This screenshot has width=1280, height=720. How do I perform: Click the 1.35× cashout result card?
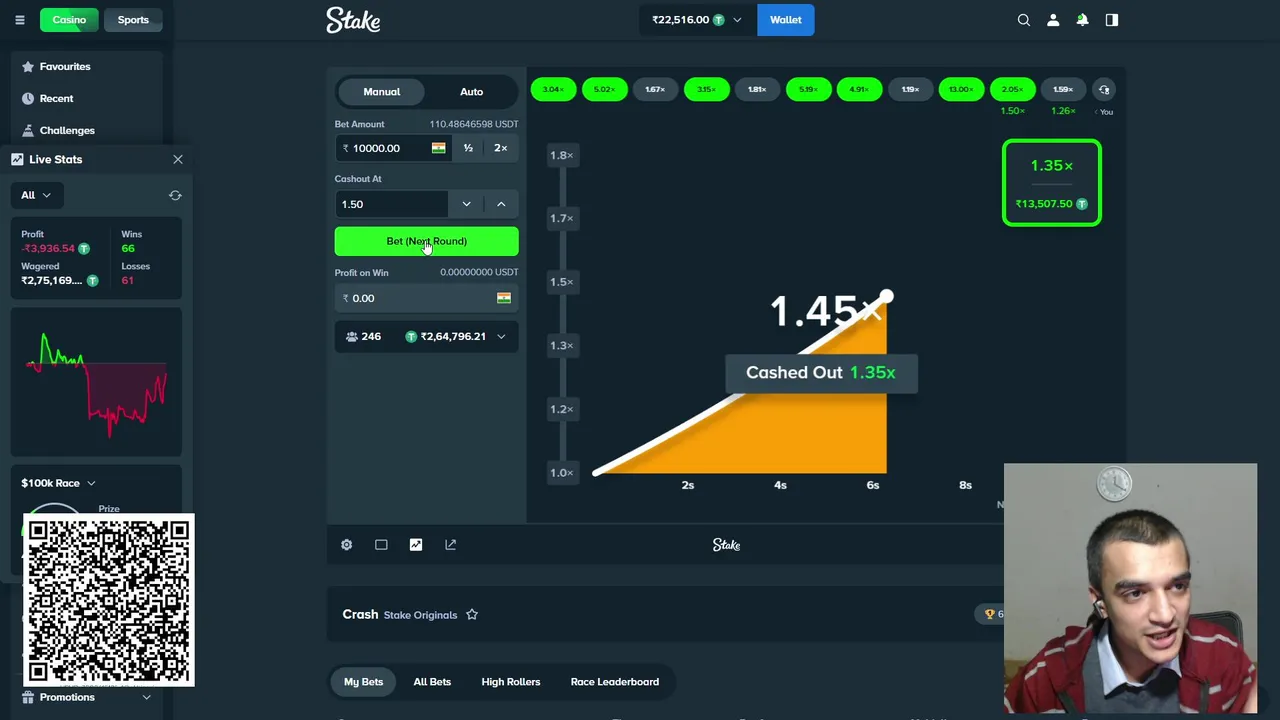pos(1052,183)
